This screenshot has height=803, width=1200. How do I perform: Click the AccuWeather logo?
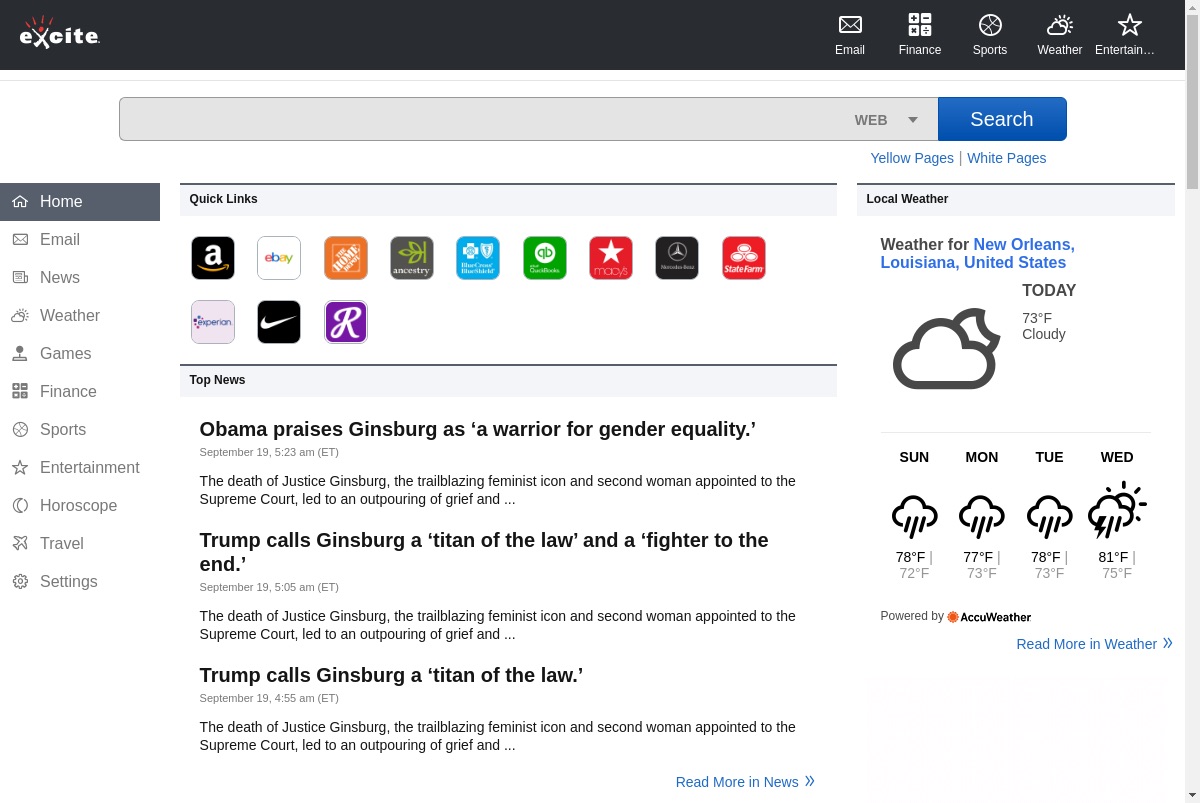[989, 617]
